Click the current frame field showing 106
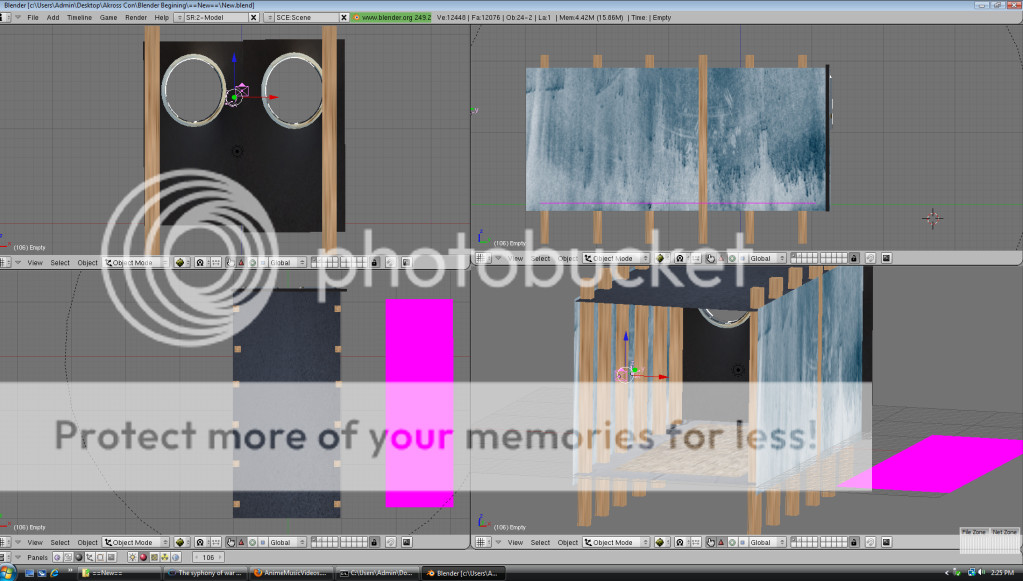 tap(208, 558)
